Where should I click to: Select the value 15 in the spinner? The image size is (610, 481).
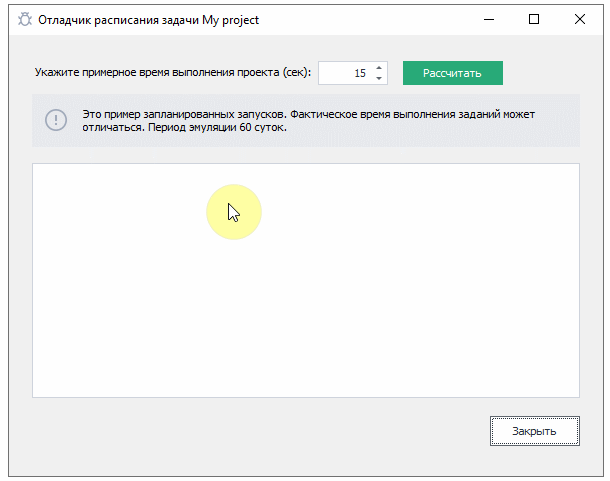pyautogui.click(x=360, y=73)
